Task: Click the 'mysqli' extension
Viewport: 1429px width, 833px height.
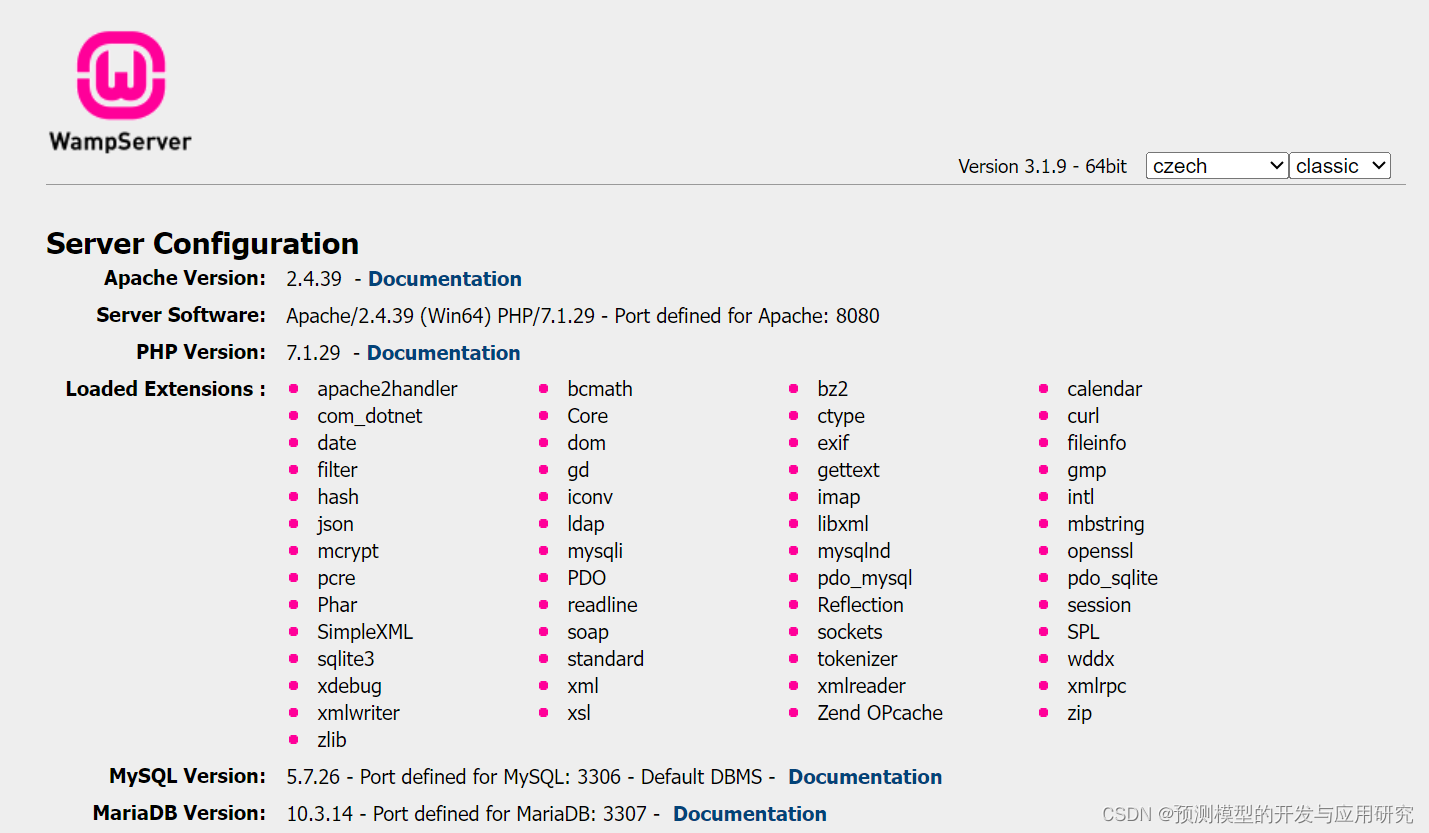Action: click(x=595, y=551)
